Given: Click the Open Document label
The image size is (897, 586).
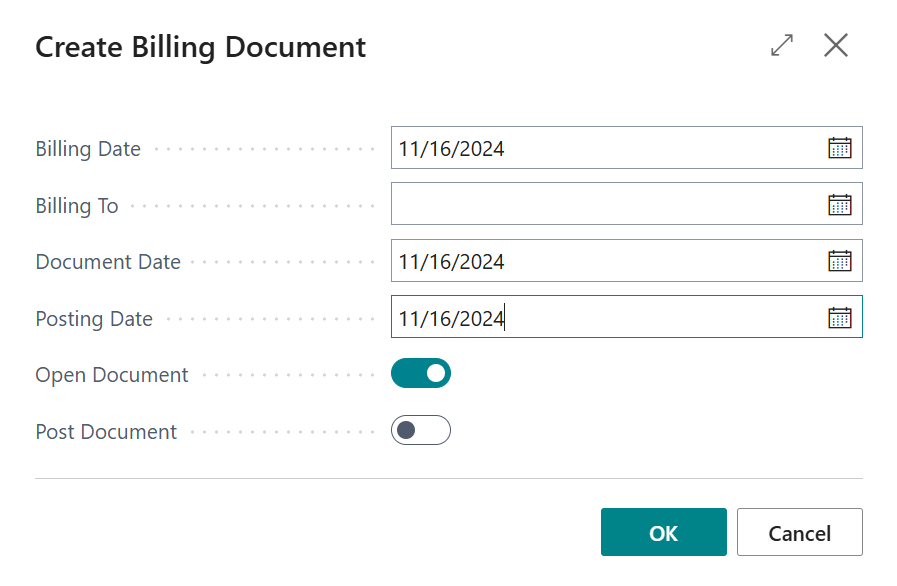Looking at the screenshot, I should point(112,375).
